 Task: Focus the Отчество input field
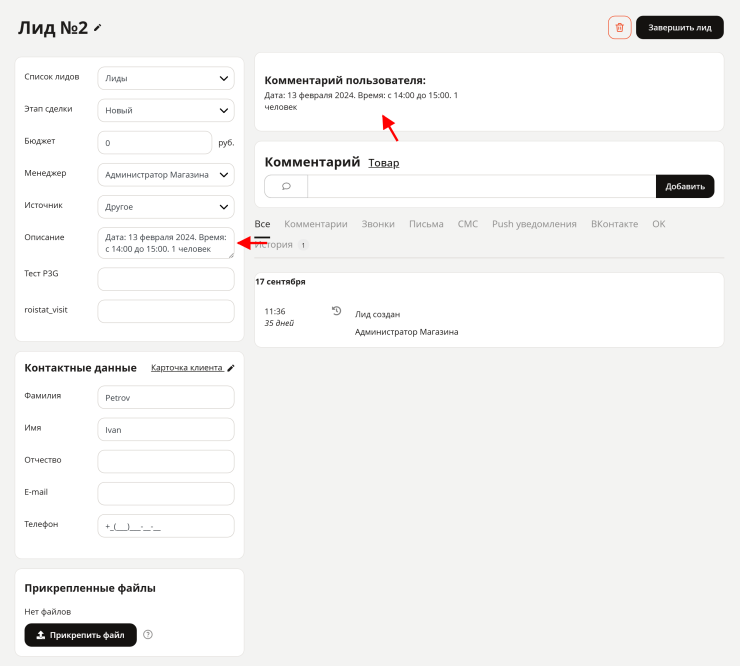coord(166,462)
